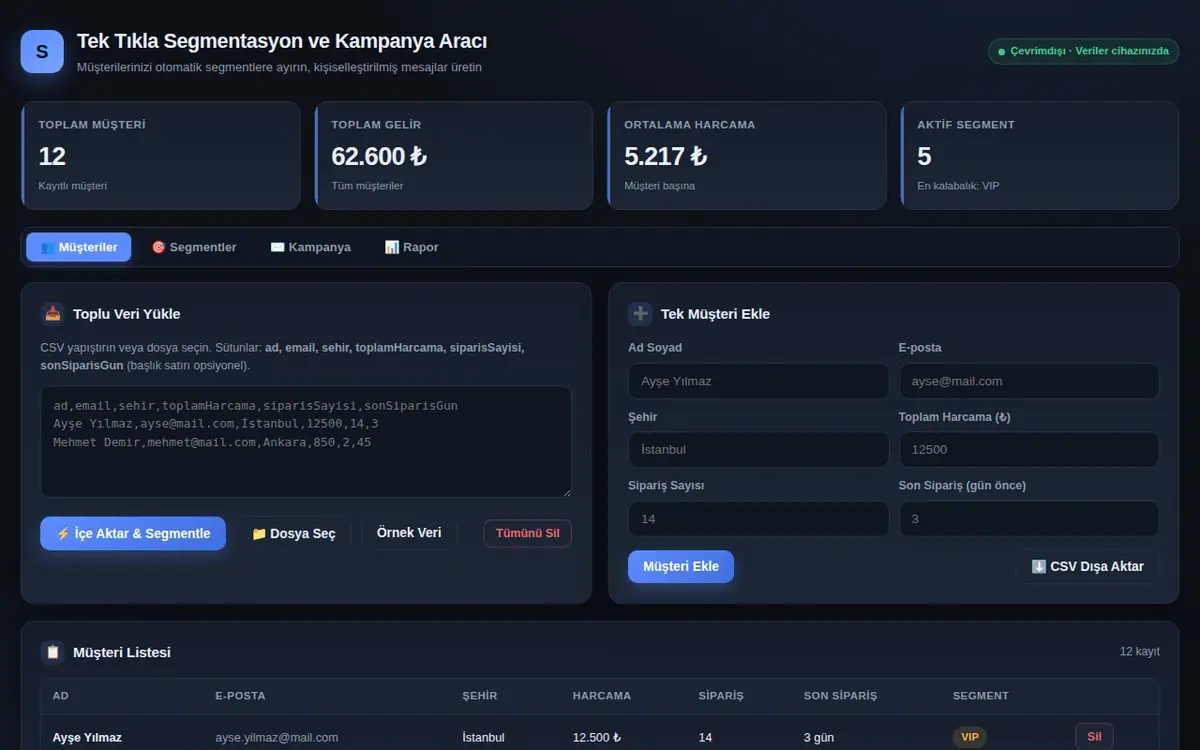Open the Kampanya tab

311,247
